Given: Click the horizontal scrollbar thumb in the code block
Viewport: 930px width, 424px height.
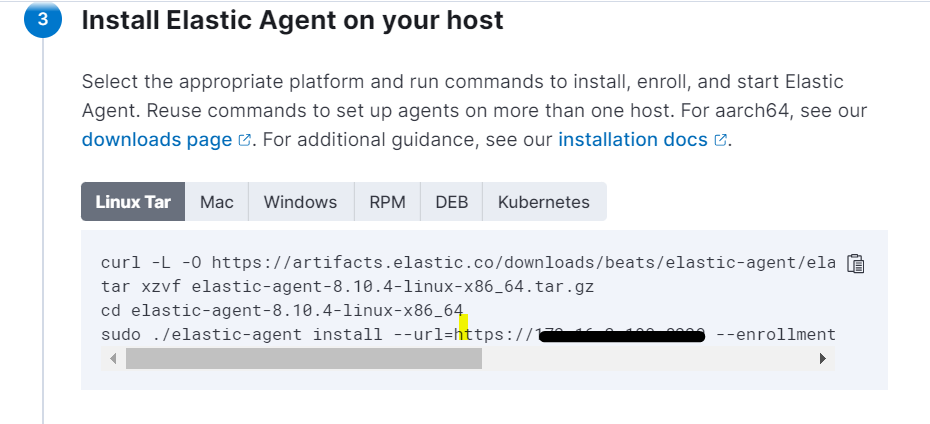Looking at the screenshot, I should pos(304,358).
